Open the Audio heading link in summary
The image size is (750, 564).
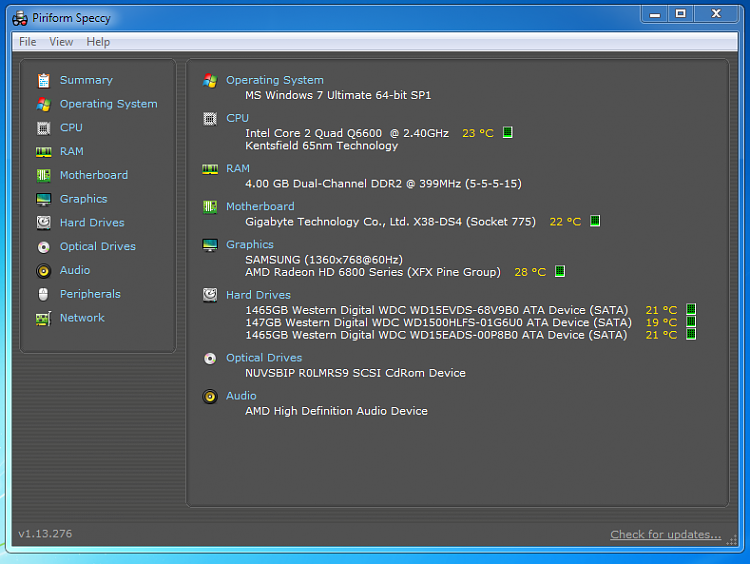[x=241, y=396]
